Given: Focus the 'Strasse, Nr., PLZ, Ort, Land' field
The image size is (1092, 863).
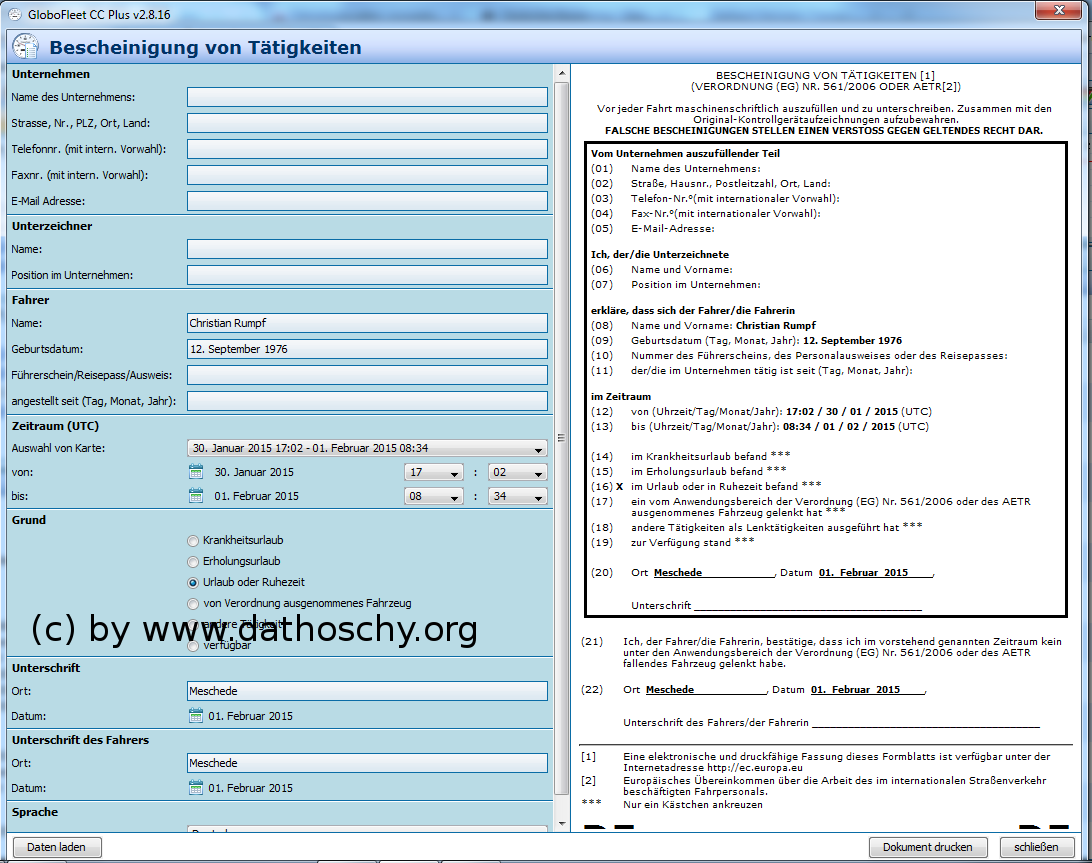Looking at the screenshot, I should pyautogui.click(x=367, y=123).
